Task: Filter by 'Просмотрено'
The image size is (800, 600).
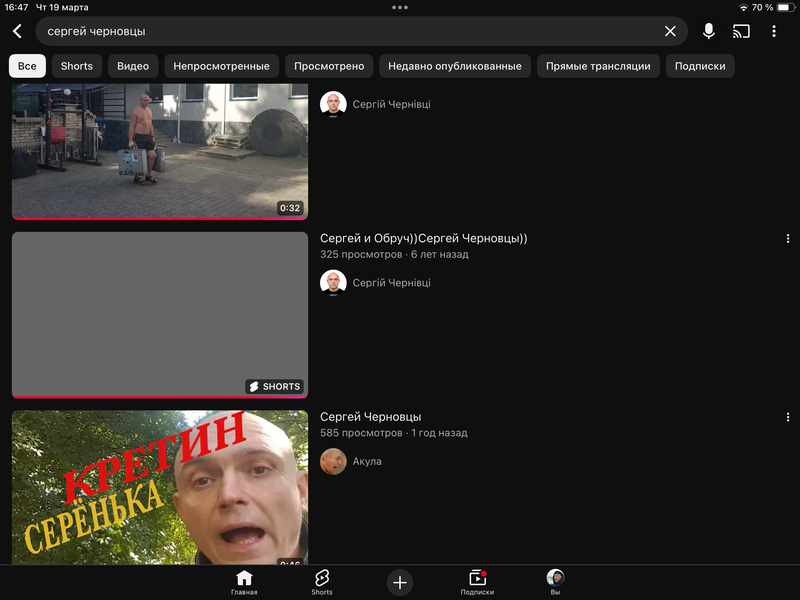Action: 329,66
